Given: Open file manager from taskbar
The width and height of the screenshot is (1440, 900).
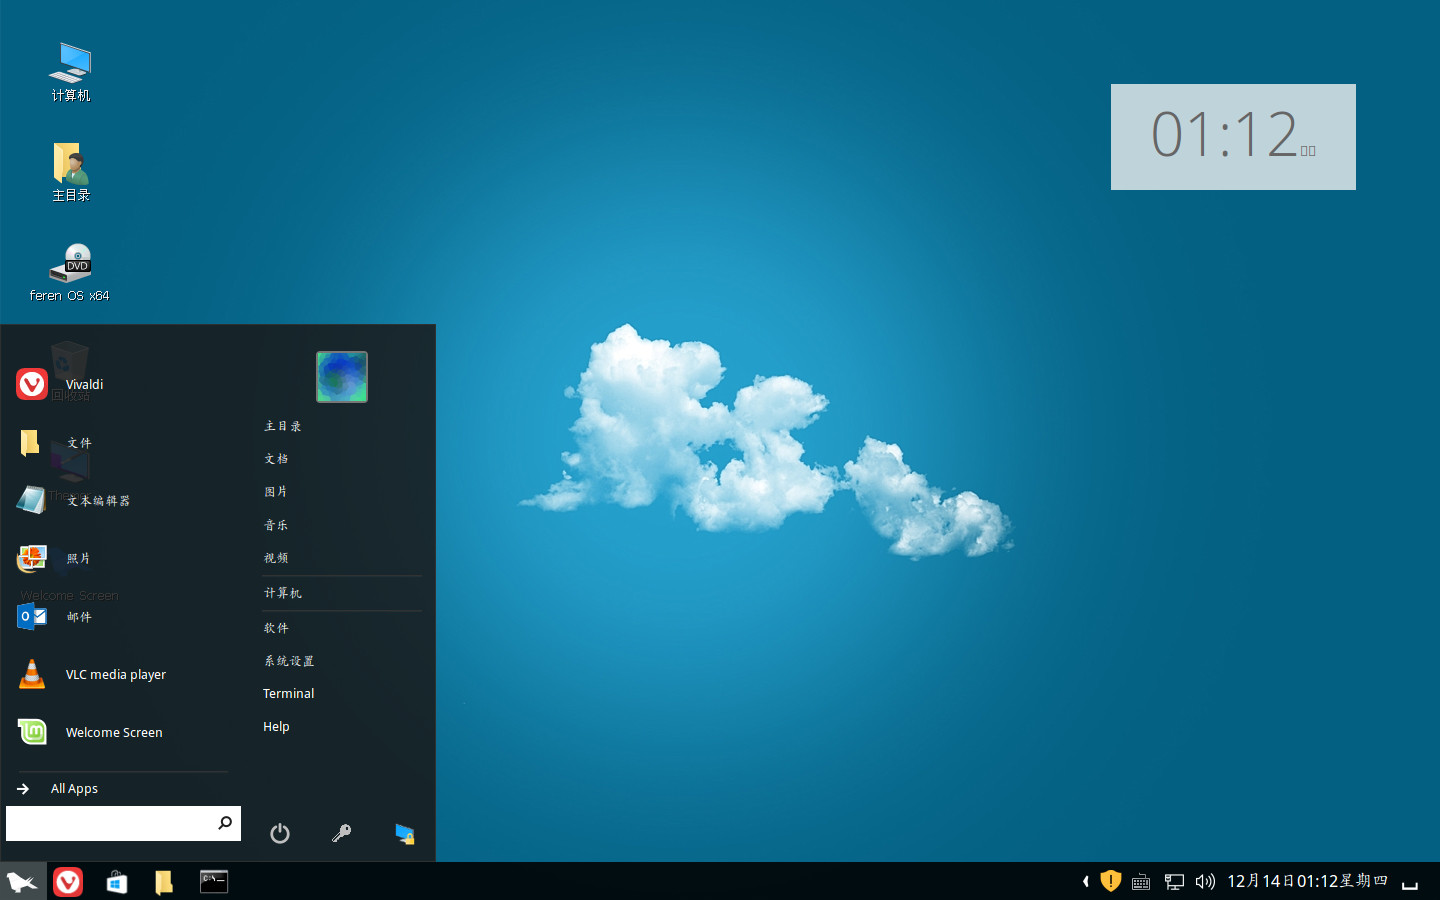Looking at the screenshot, I should (x=164, y=881).
